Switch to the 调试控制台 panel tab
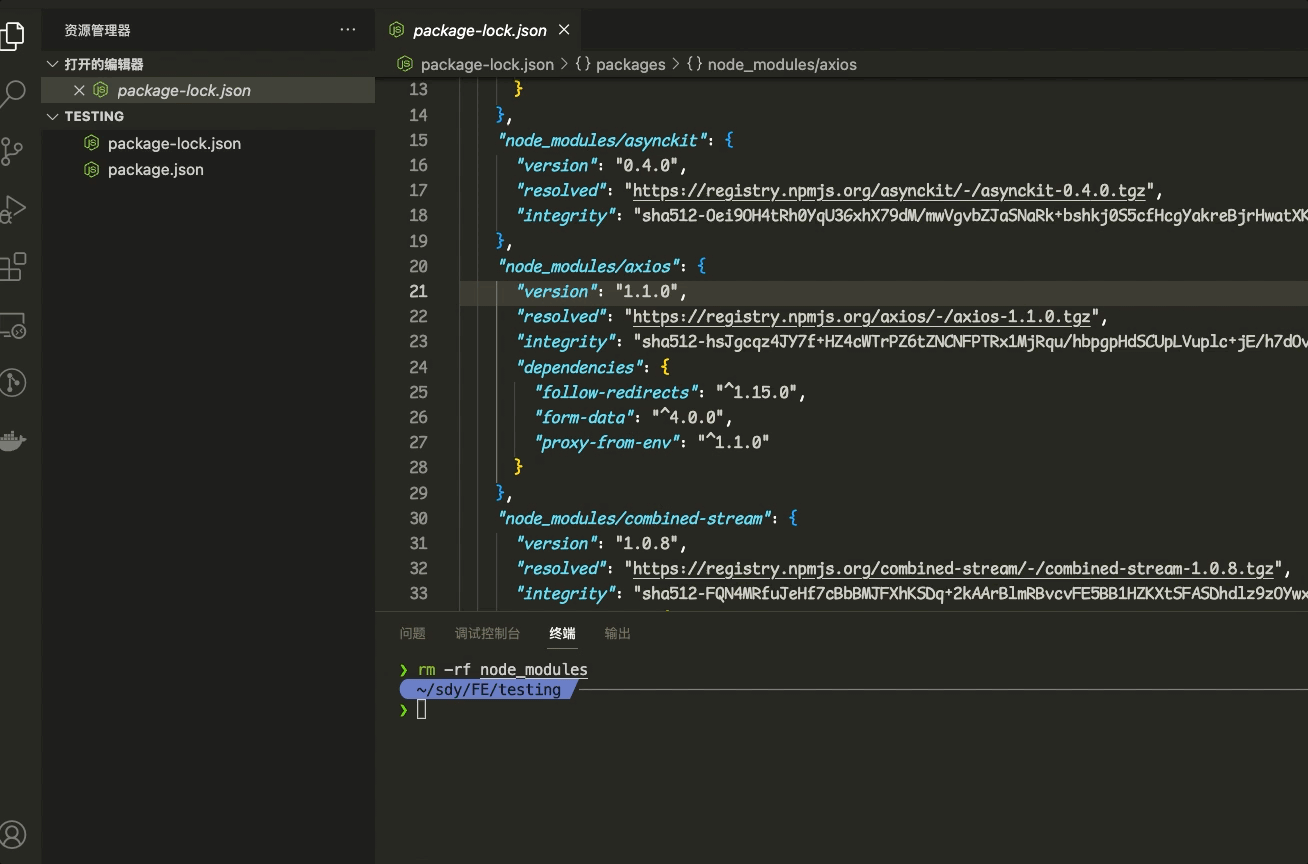 point(487,633)
